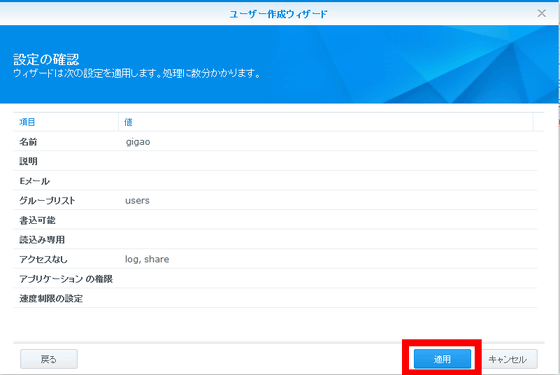Select the 値 column header

[x=326, y=122]
